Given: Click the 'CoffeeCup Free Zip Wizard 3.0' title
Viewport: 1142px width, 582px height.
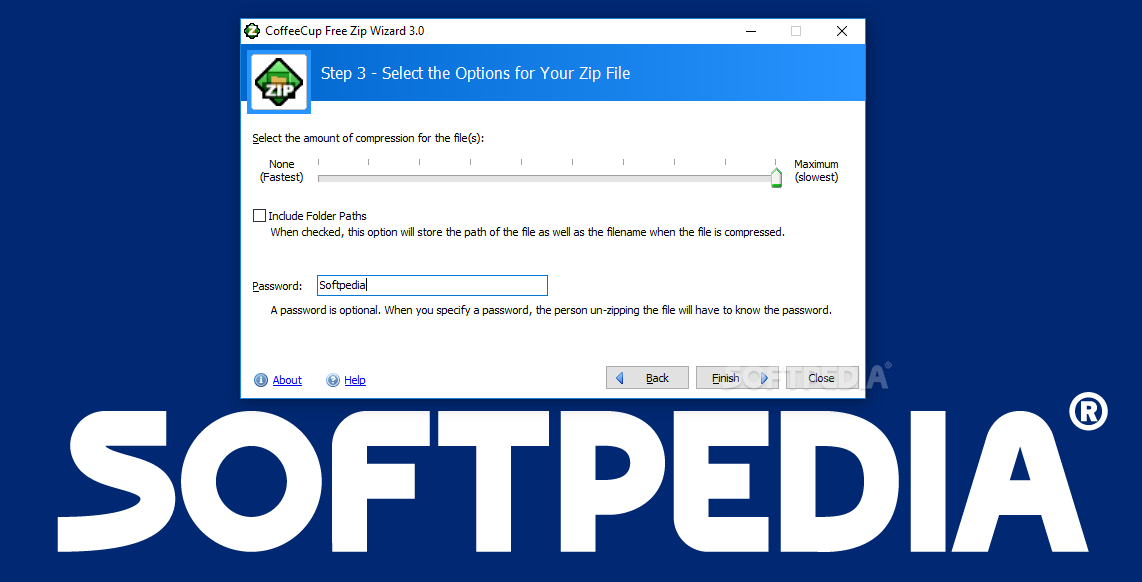Looking at the screenshot, I should pos(344,31).
